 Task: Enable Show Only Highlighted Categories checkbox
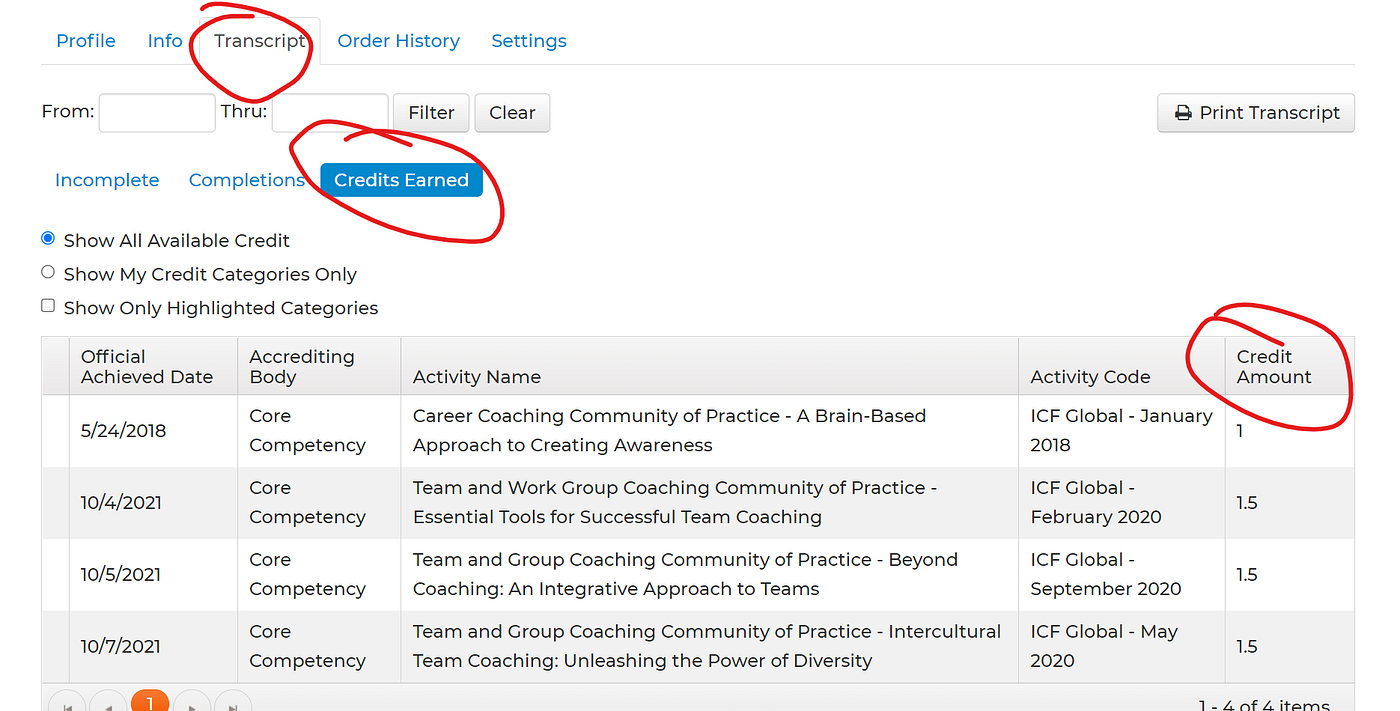click(48, 306)
